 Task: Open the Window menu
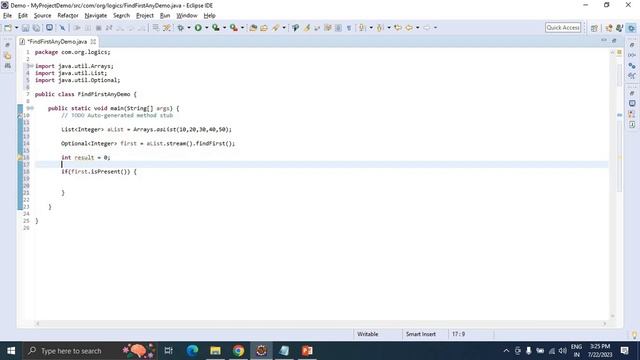click(187, 16)
